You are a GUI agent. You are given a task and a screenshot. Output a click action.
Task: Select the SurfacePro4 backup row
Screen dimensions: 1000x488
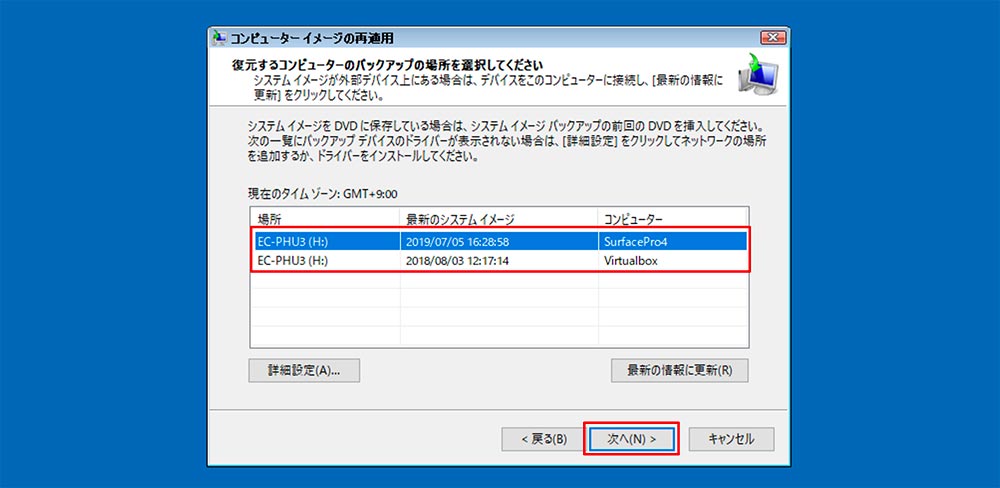[x=499, y=242]
